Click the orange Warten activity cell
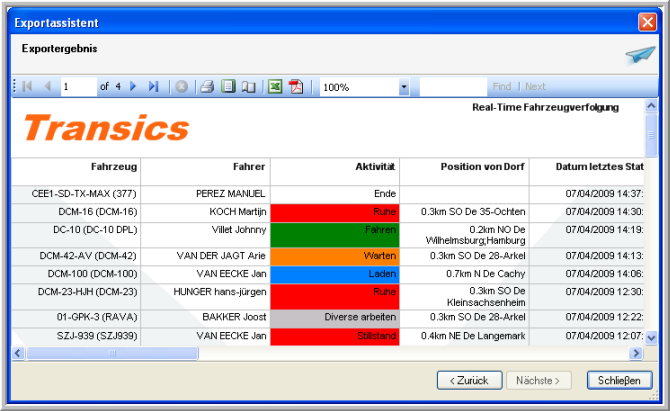 [x=335, y=257]
